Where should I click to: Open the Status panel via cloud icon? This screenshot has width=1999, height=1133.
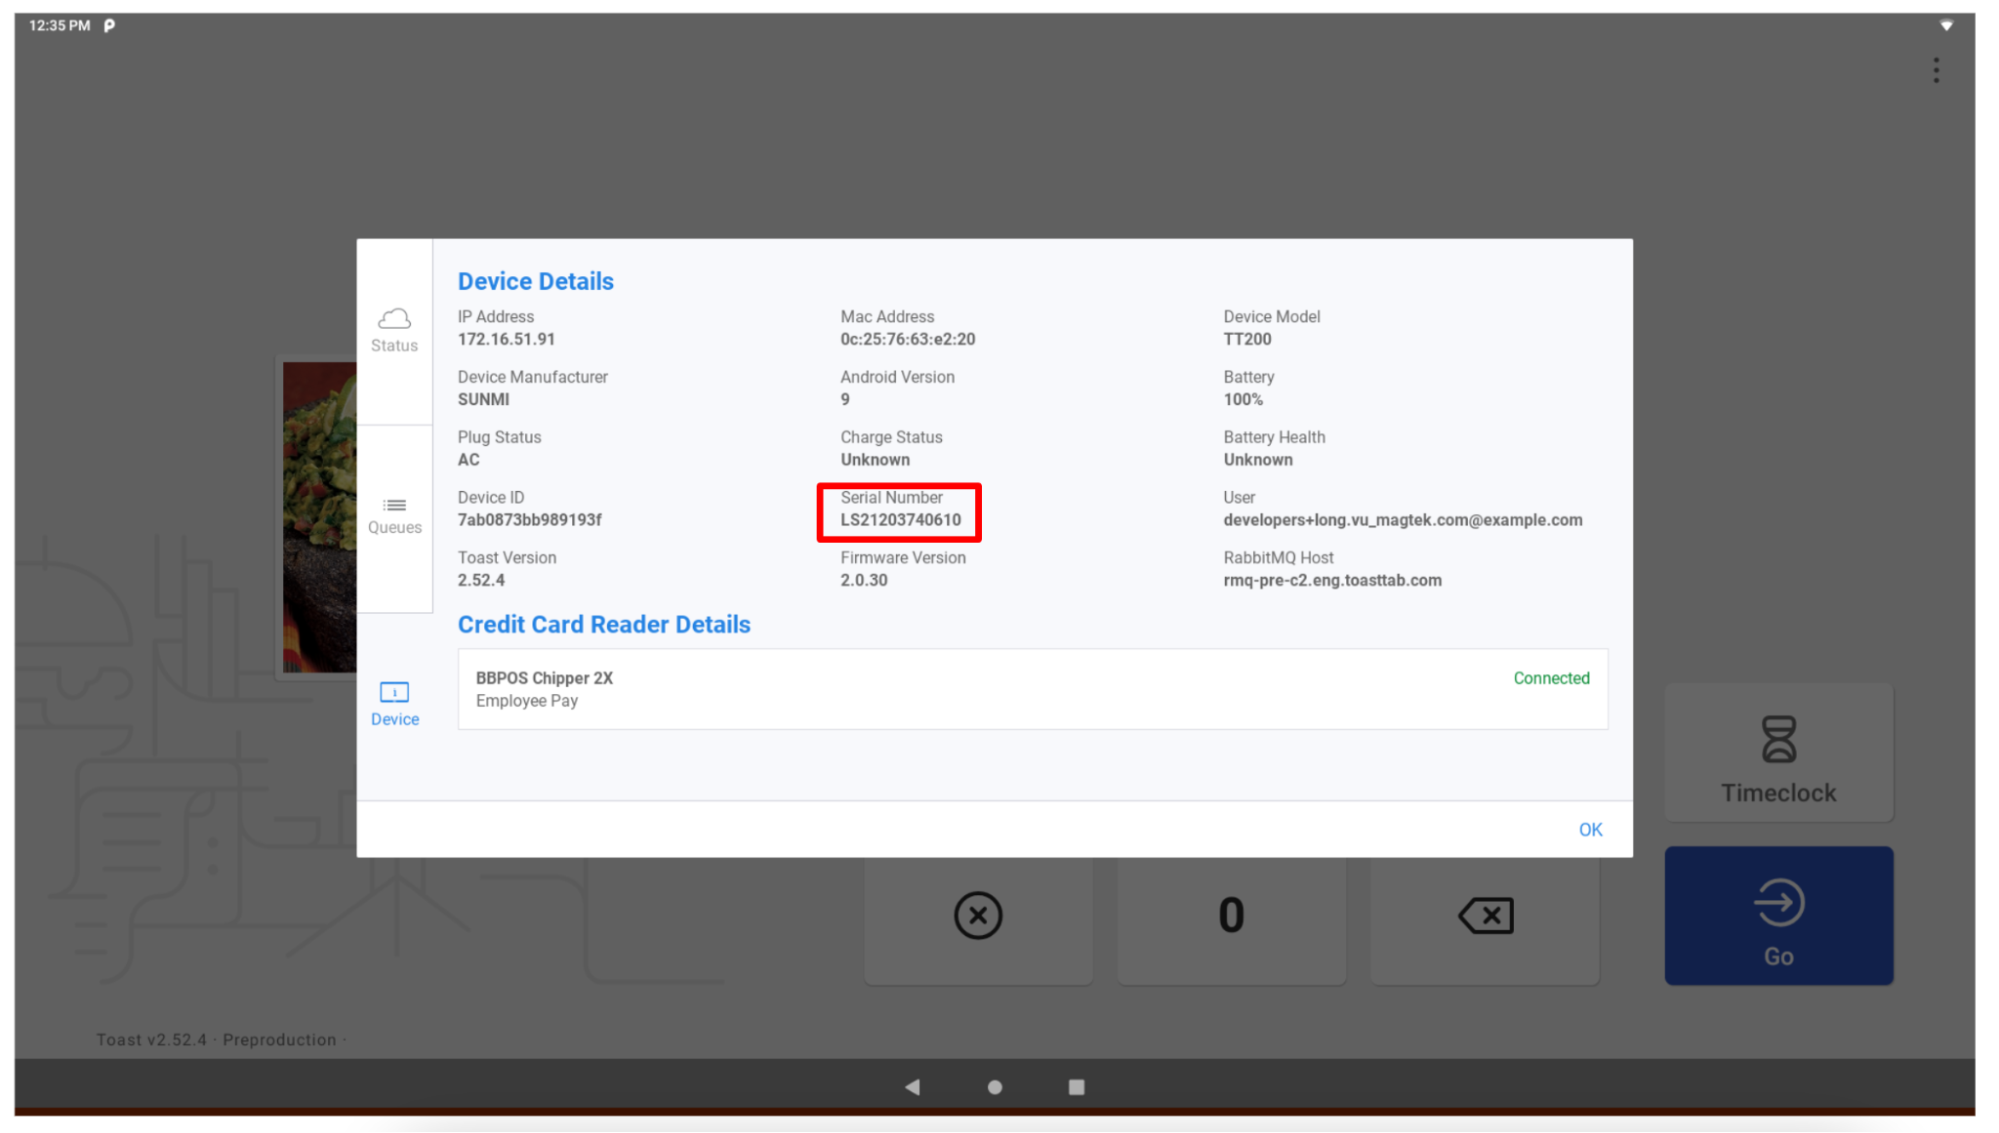tap(394, 330)
